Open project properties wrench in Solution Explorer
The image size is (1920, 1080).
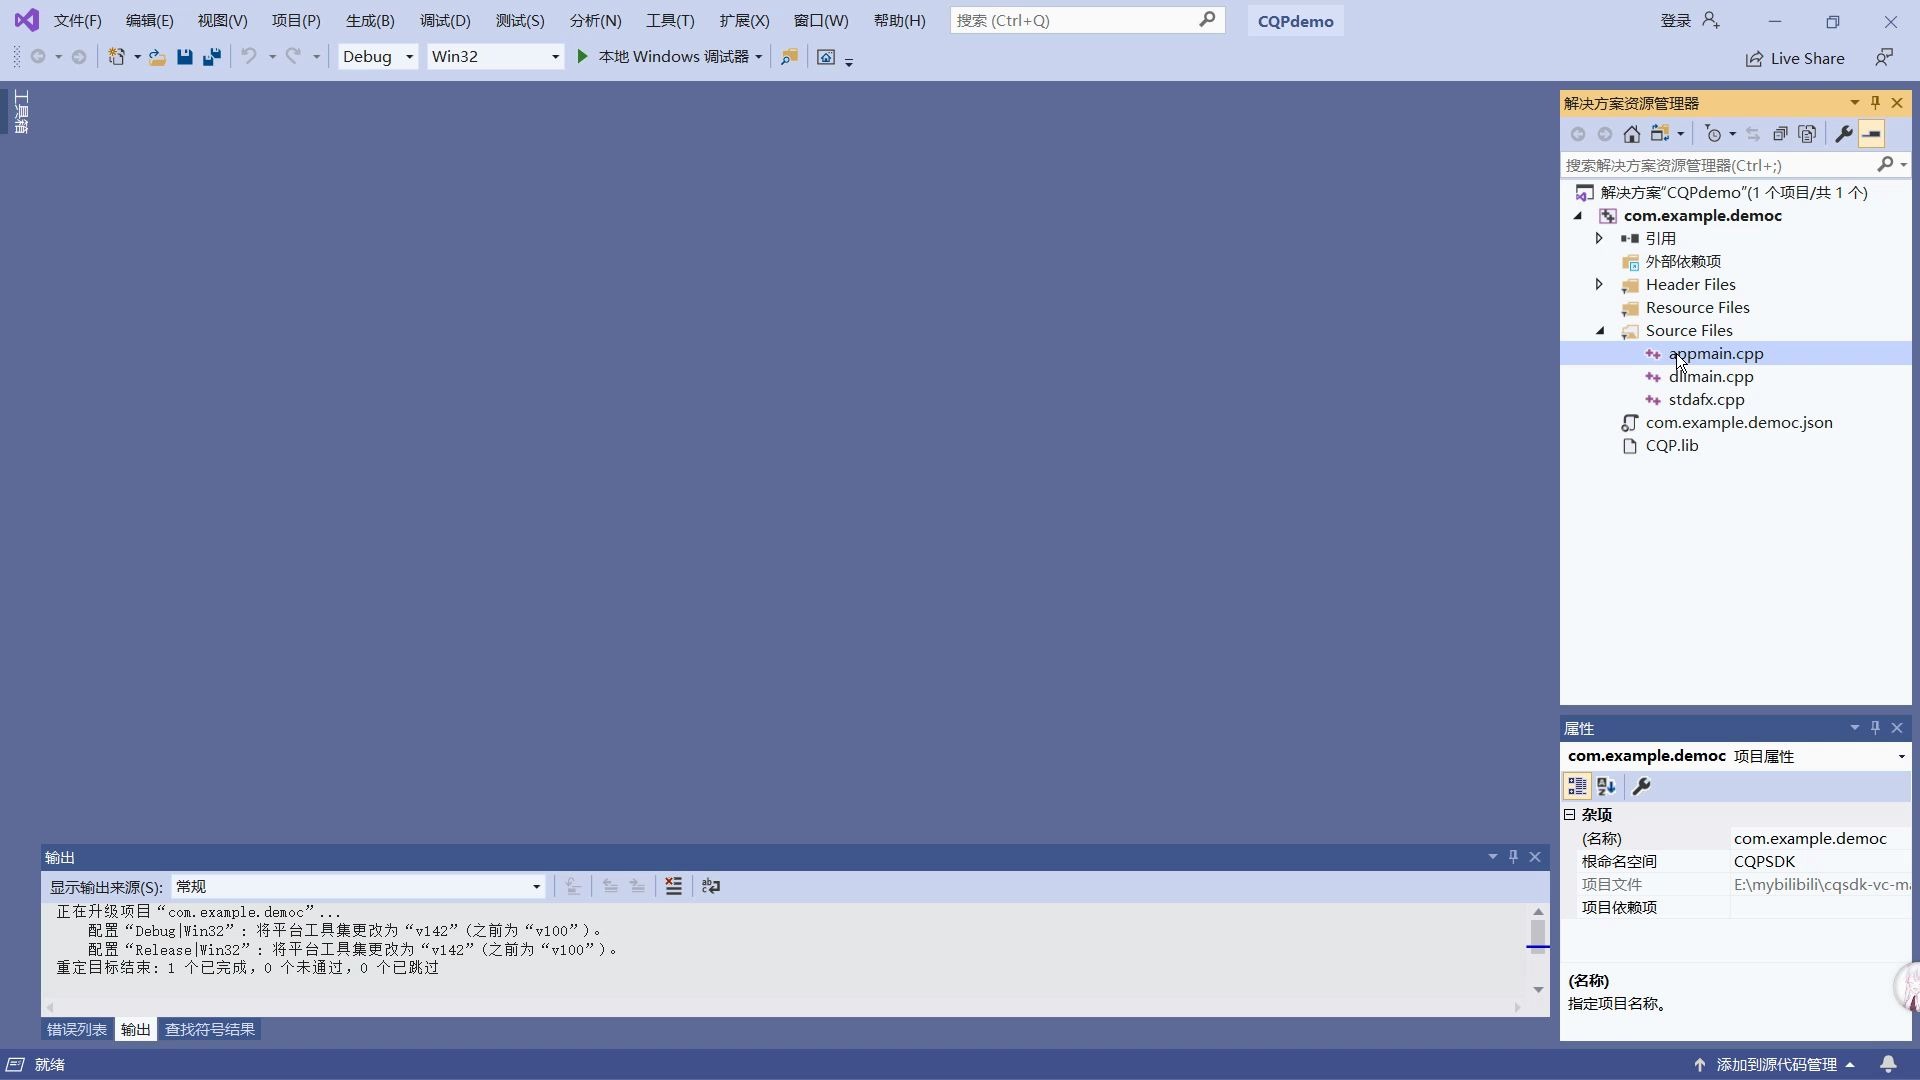[x=1843, y=134]
